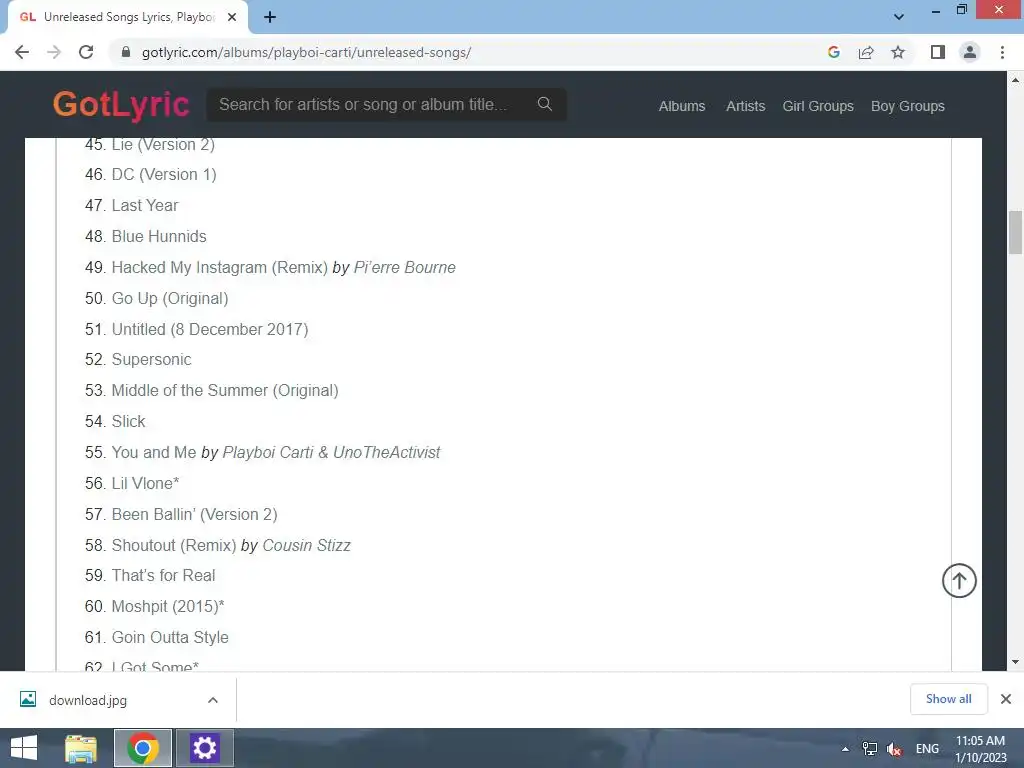Open the Artists menu item
1024x768 pixels.
pos(745,106)
